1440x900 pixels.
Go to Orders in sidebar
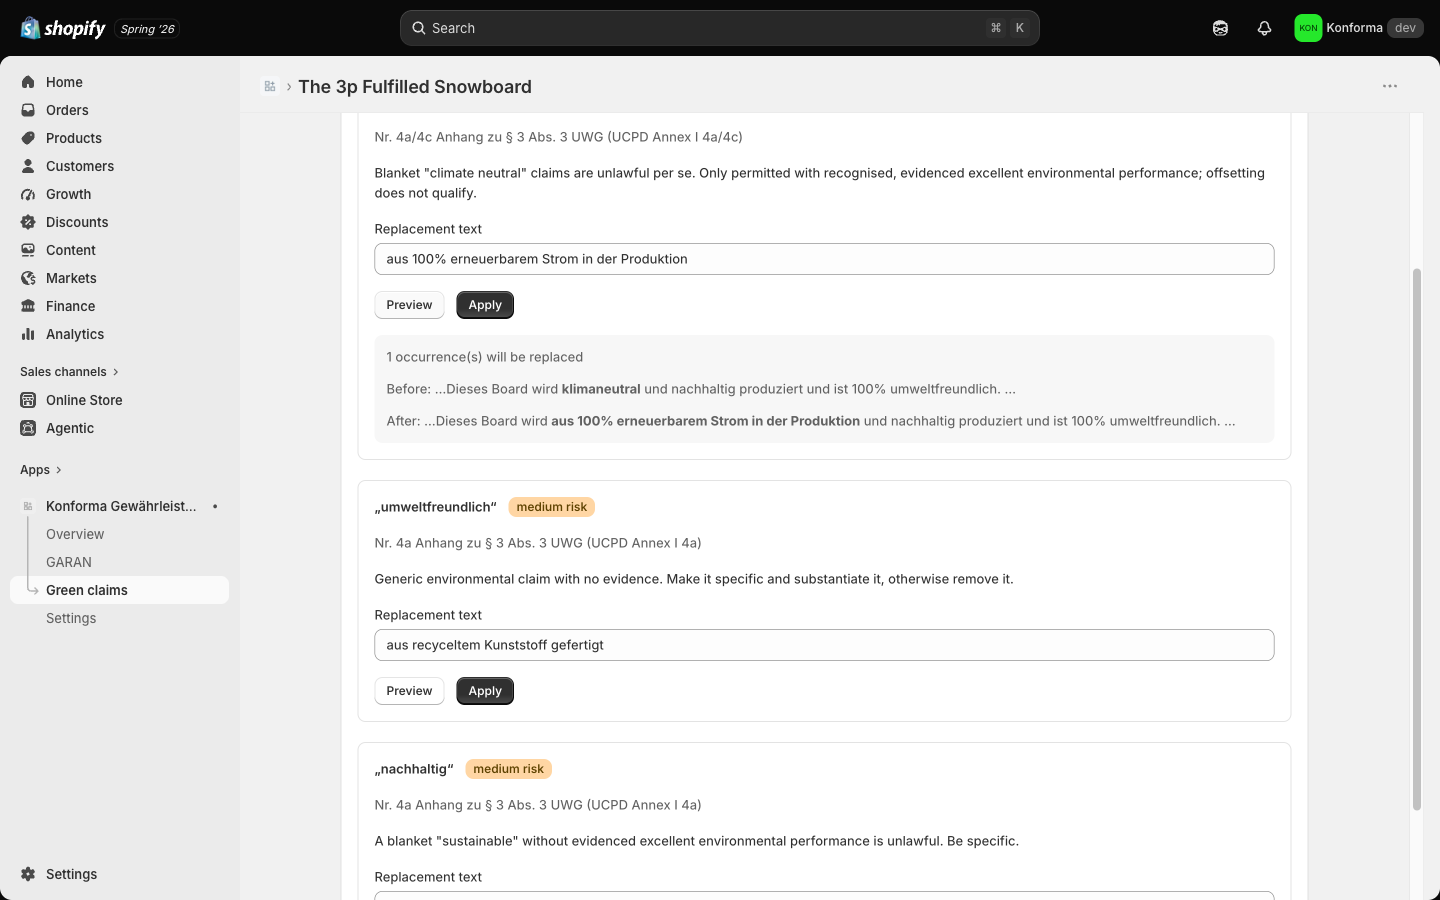tap(67, 110)
